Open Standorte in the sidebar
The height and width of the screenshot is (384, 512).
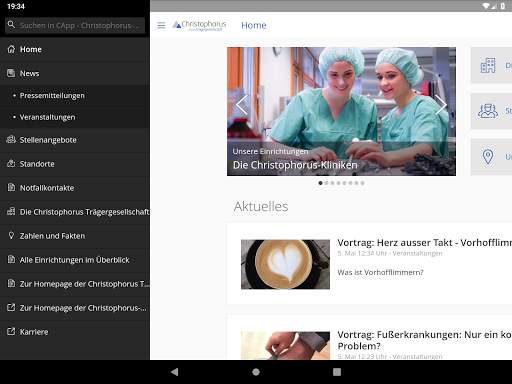point(75,164)
